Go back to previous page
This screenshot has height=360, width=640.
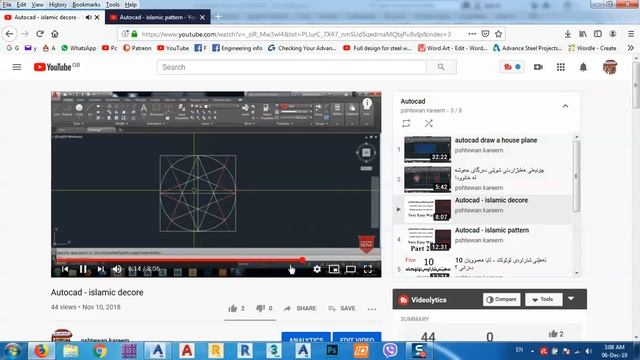coord(10,34)
